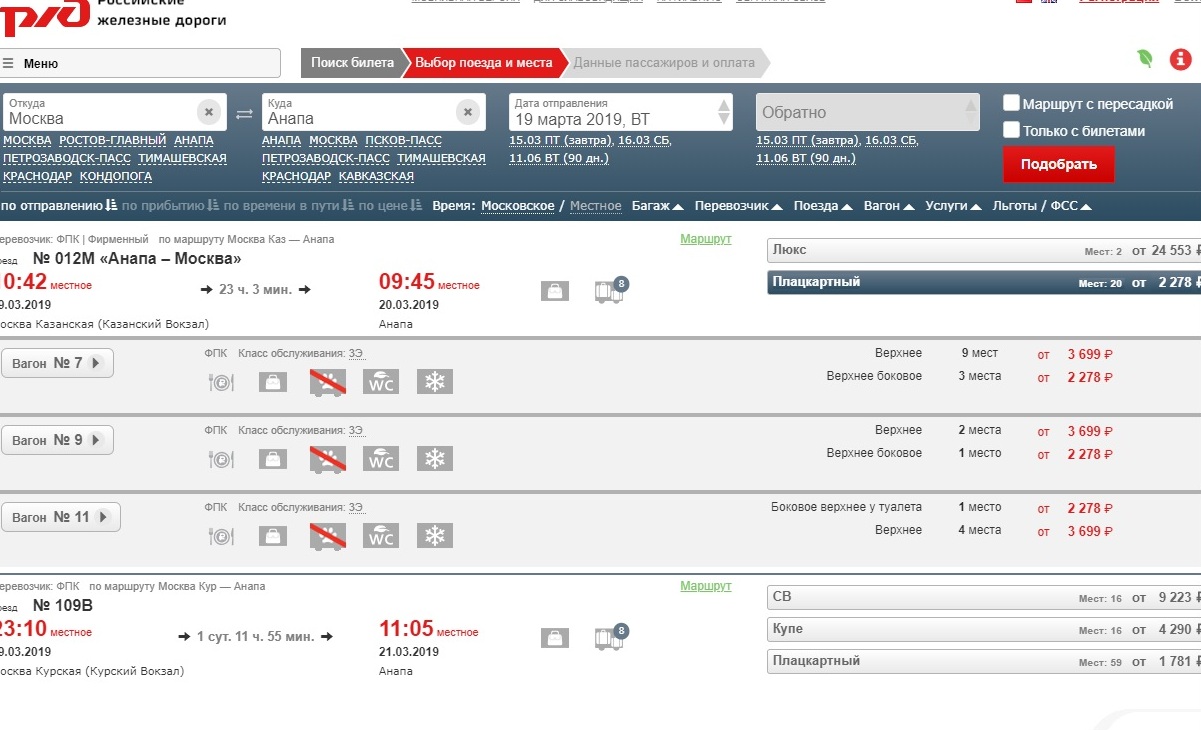Click the WC icon in Вагон № 9
The image size is (1201, 730).
[381, 459]
